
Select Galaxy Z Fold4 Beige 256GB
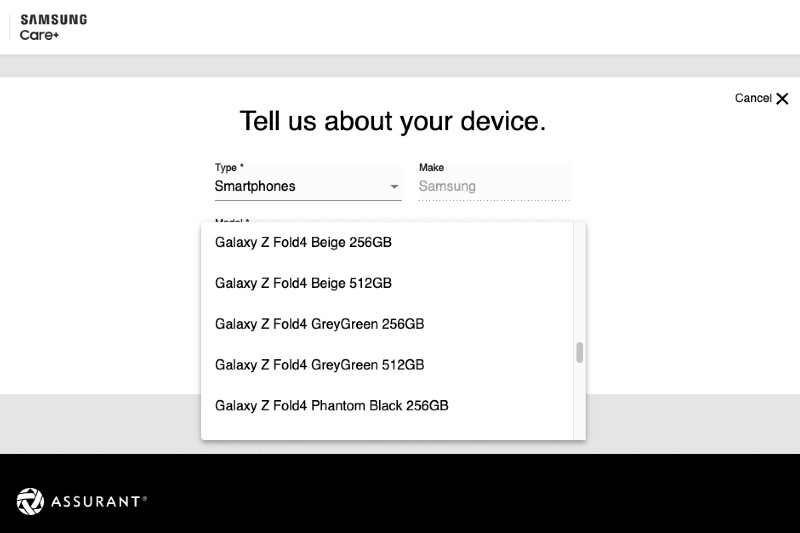(303, 242)
